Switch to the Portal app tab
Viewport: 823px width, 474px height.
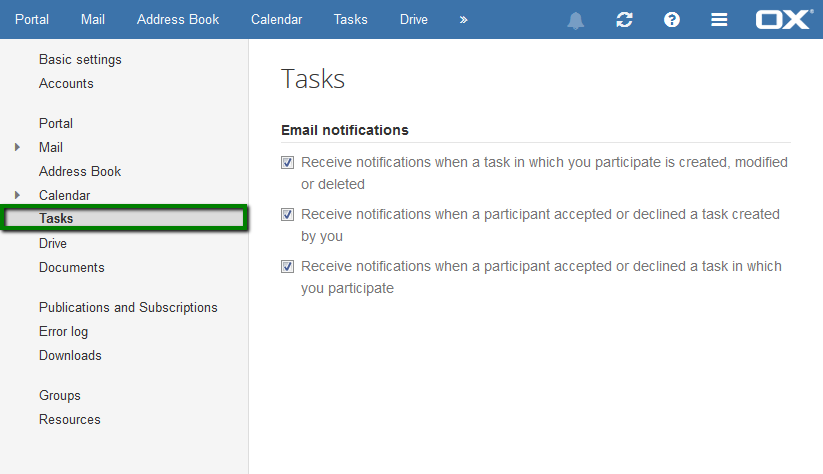(x=32, y=19)
